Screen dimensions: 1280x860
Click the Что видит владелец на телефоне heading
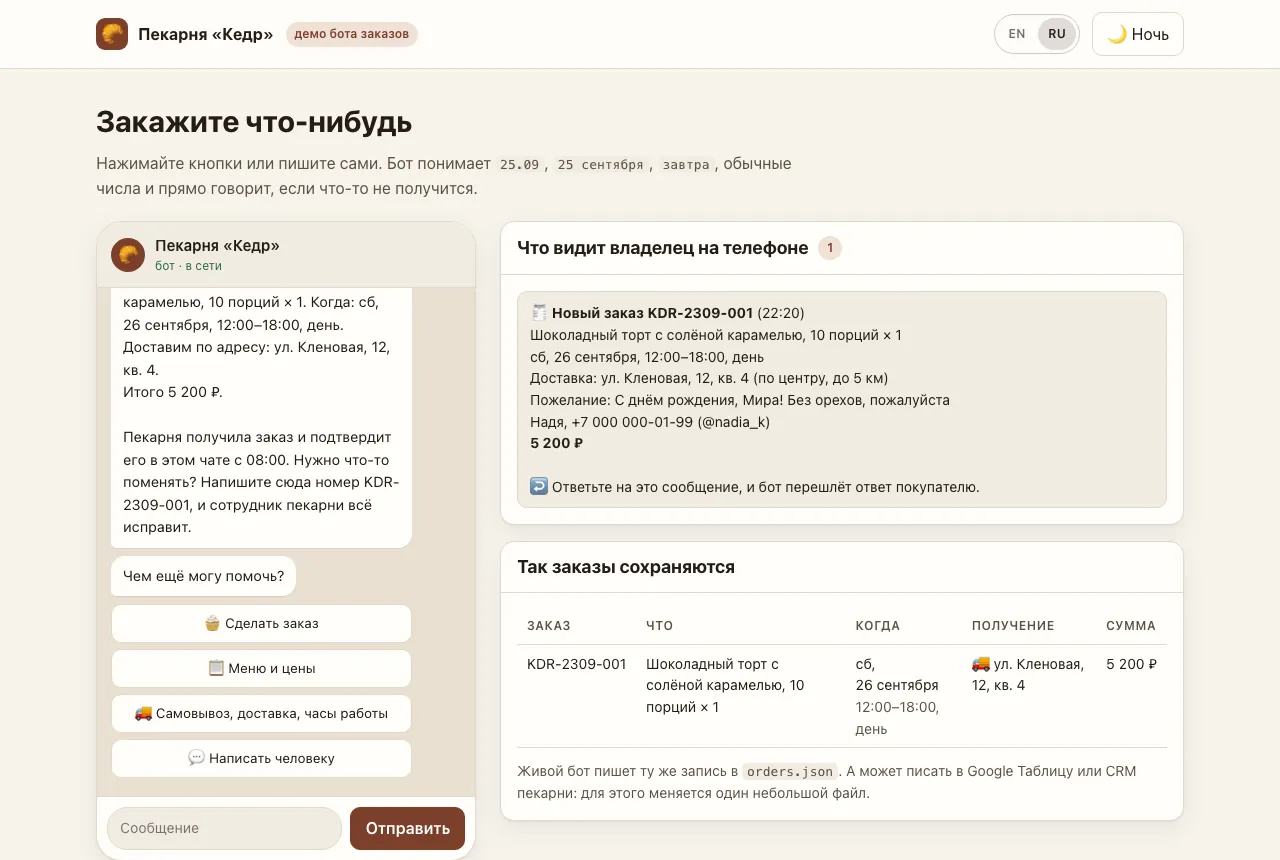[663, 248]
